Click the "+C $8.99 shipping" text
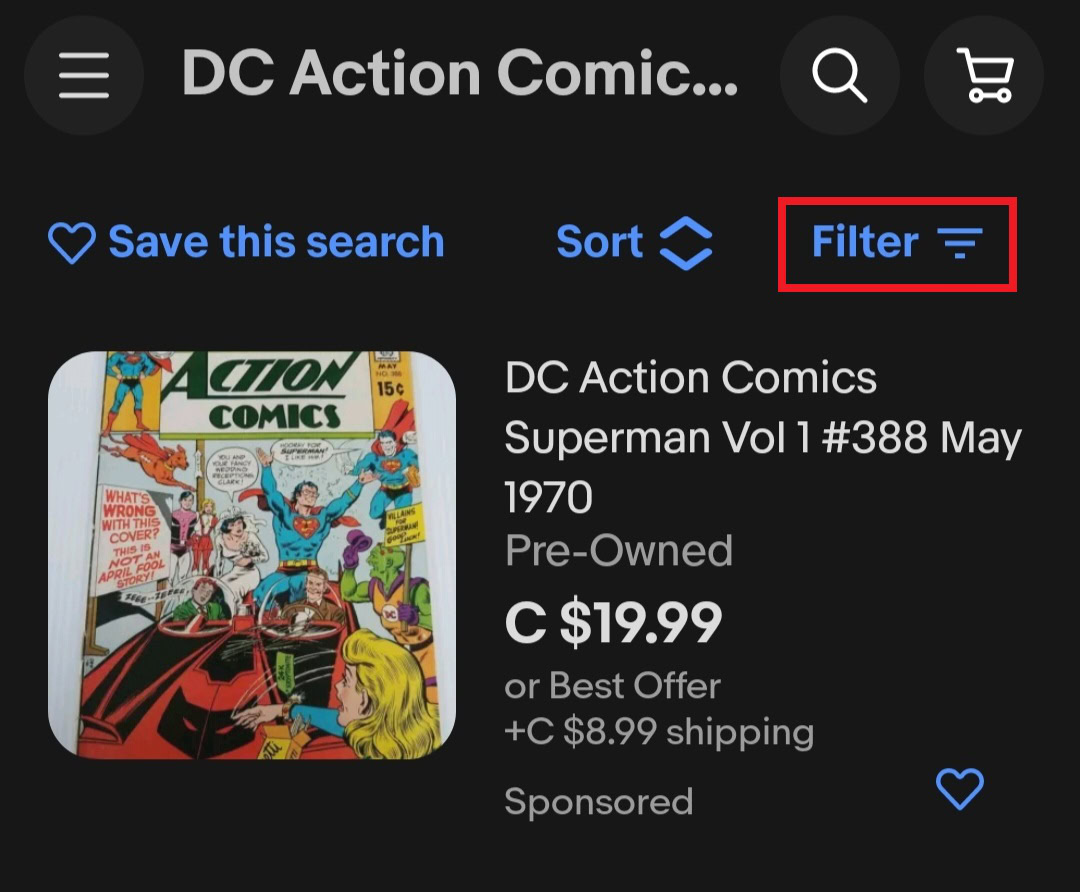 [659, 732]
